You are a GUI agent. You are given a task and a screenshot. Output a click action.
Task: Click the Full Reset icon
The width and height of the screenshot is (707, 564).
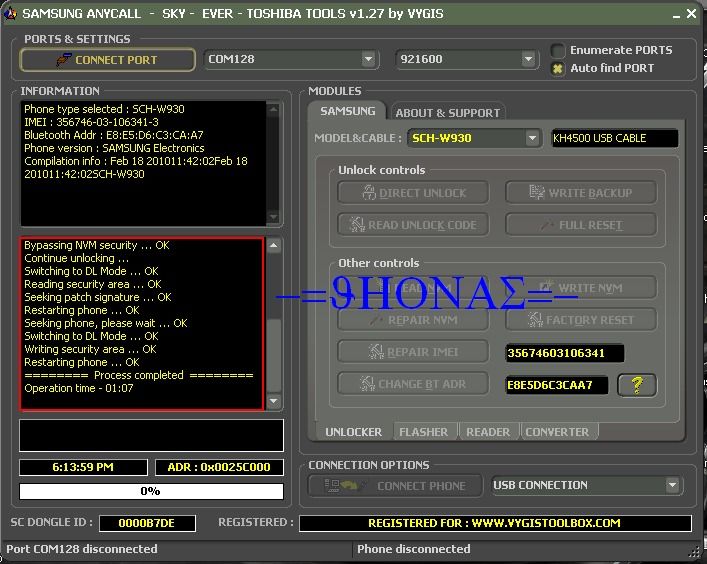coord(546,225)
